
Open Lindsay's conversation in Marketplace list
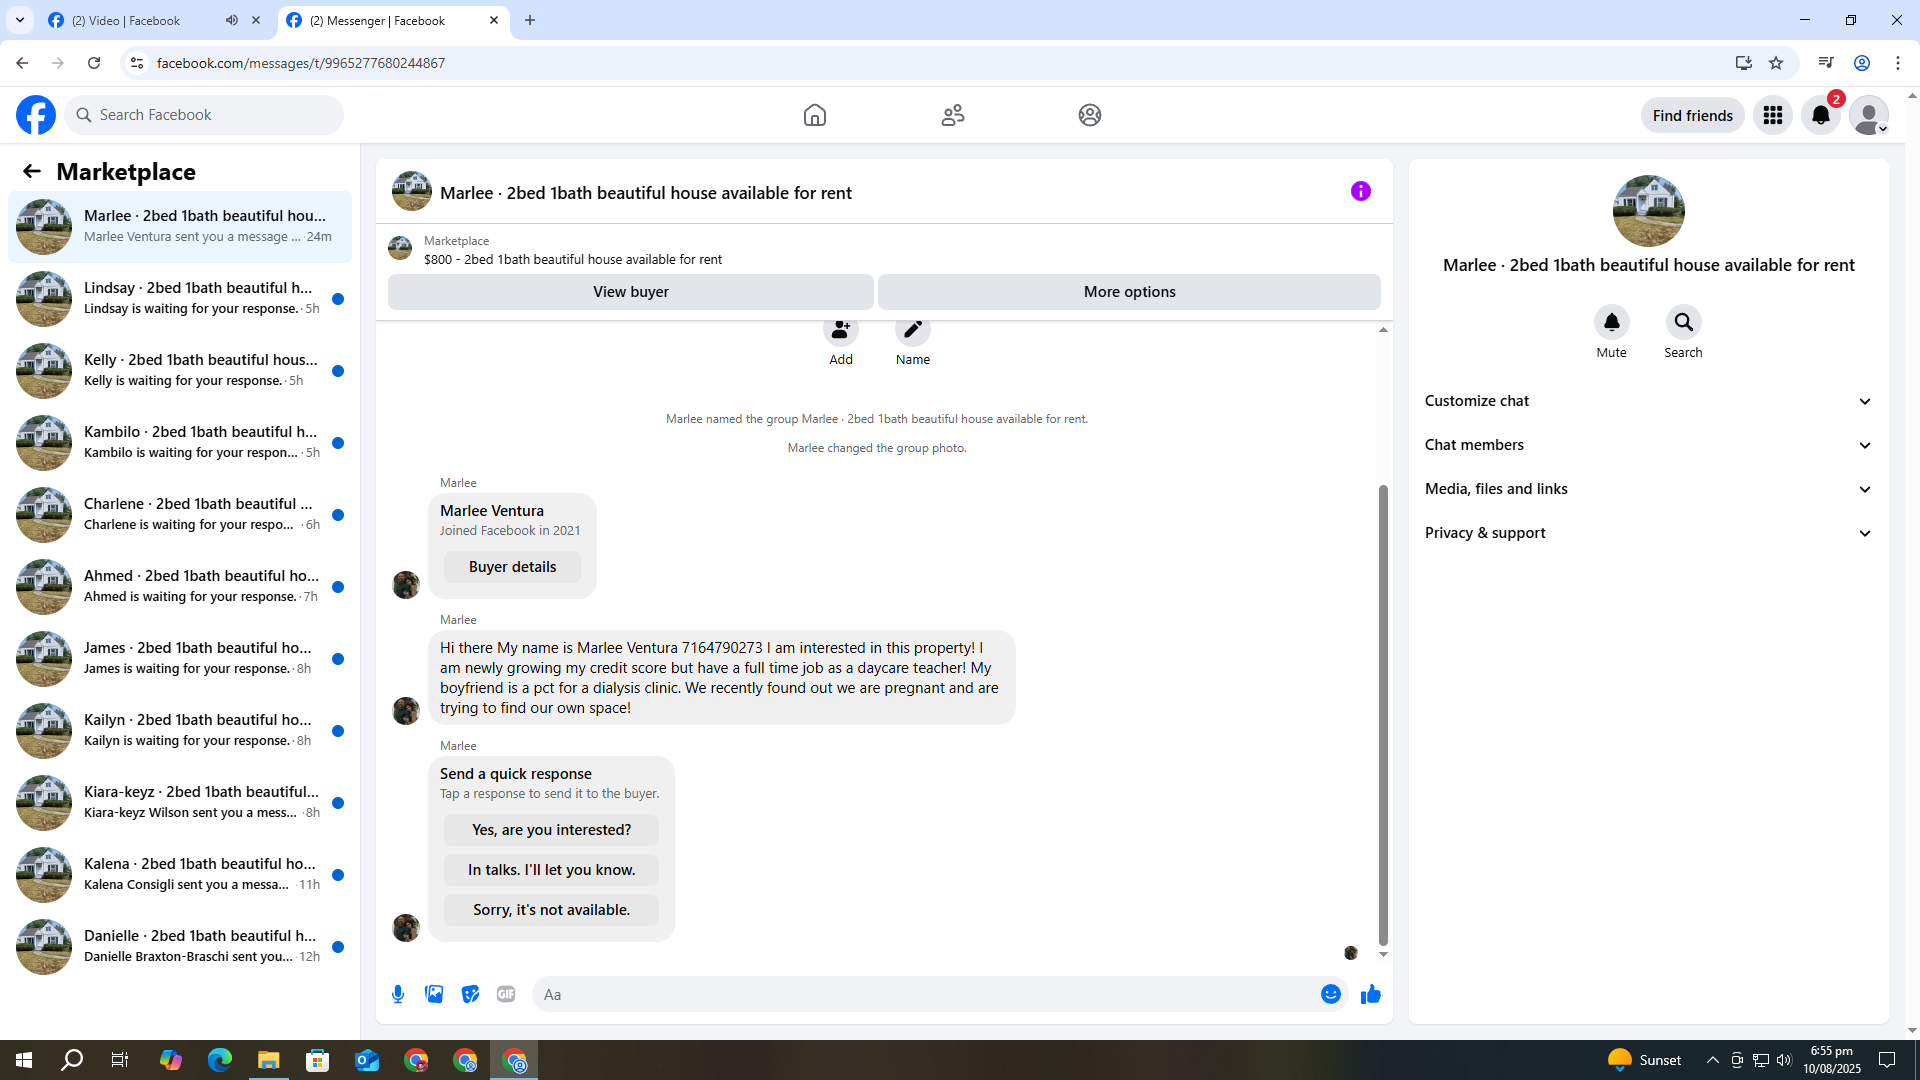coord(180,298)
